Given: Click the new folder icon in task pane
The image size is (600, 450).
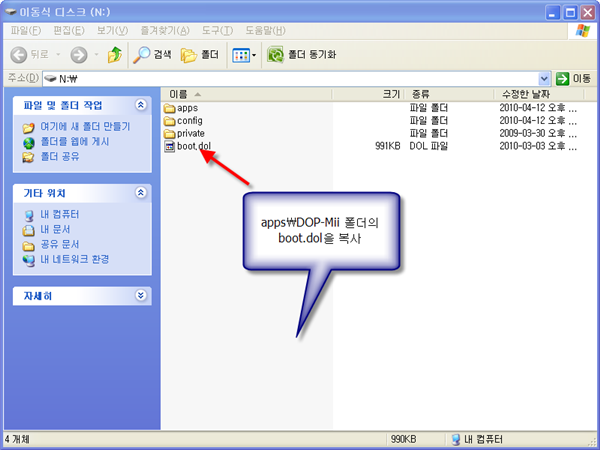Looking at the screenshot, I should click(x=28, y=127).
